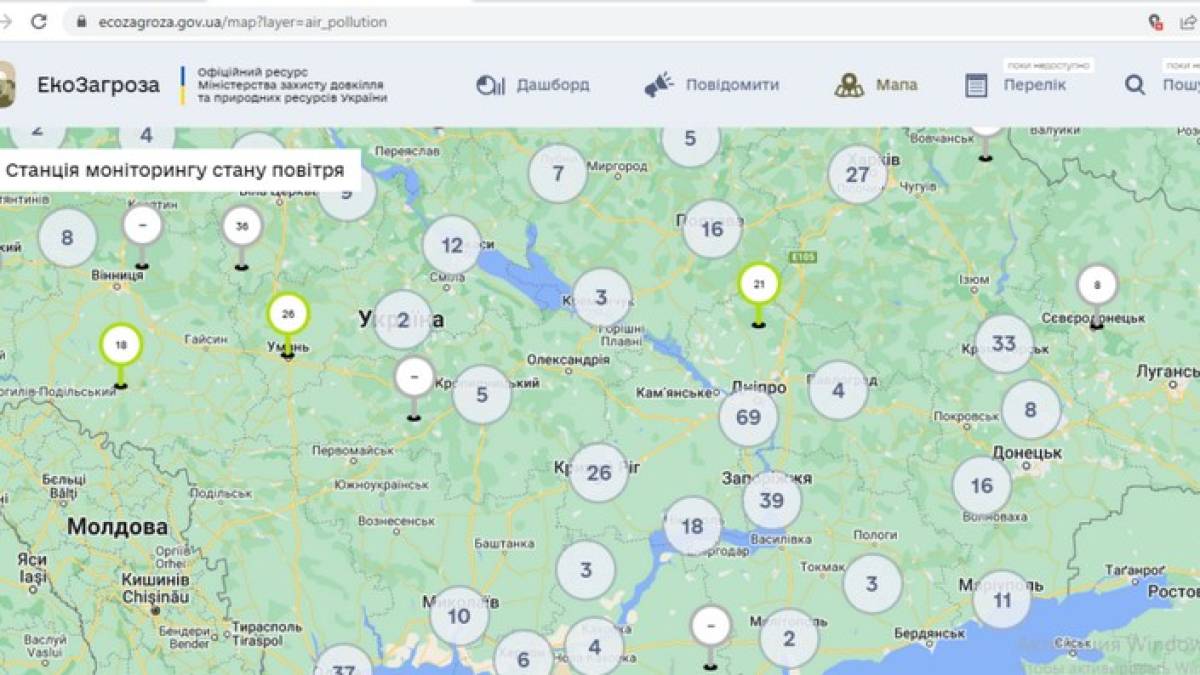Click the Мапа map-pin icon
The height and width of the screenshot is (675, 1200).
click(849, 86)
